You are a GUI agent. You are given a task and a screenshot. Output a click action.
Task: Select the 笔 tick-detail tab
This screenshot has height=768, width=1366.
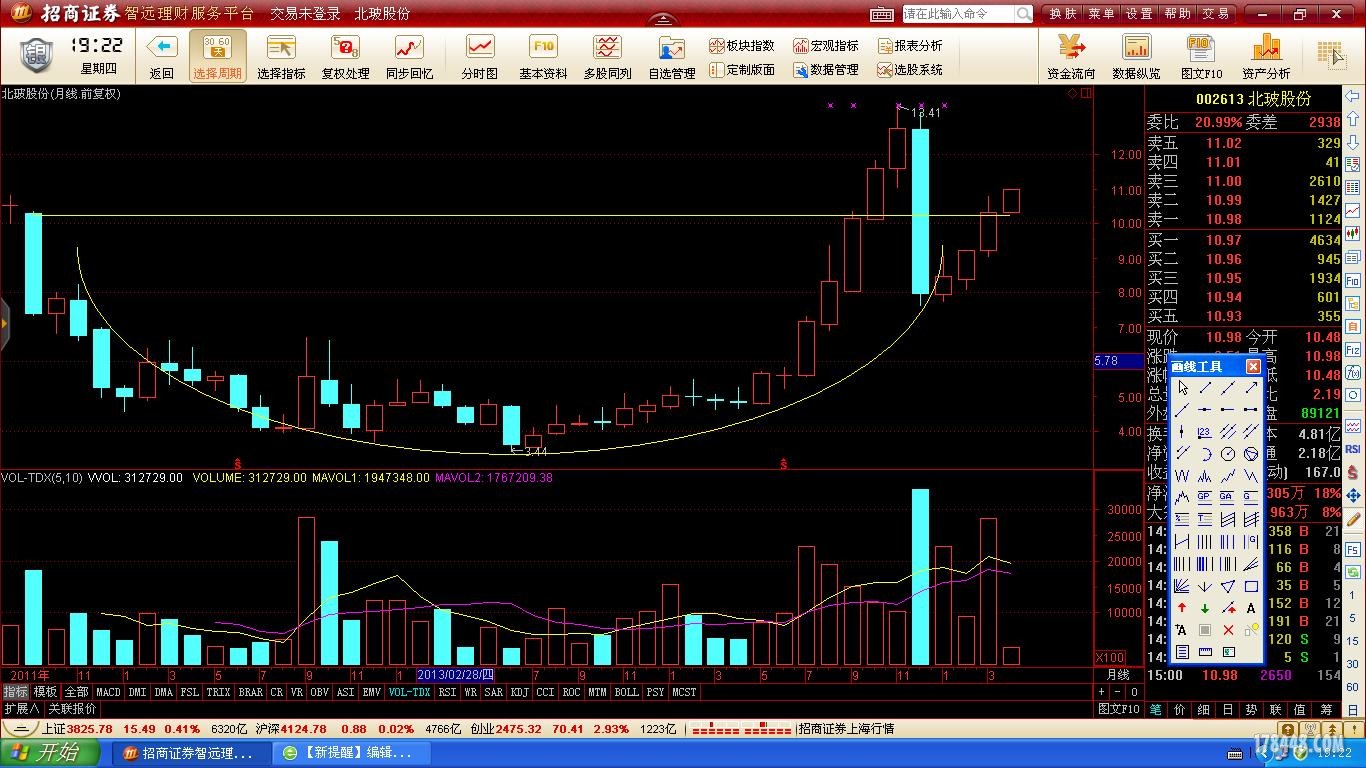[1155, 709]
